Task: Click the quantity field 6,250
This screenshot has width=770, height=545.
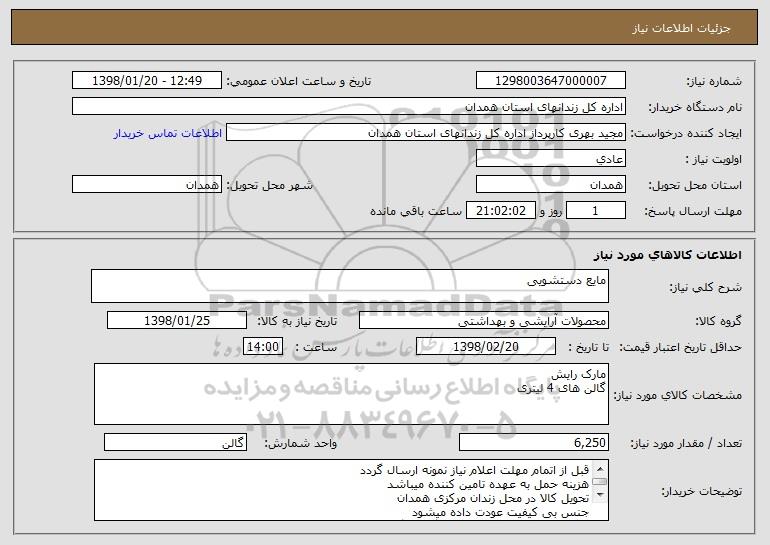Action: point(534,442)
